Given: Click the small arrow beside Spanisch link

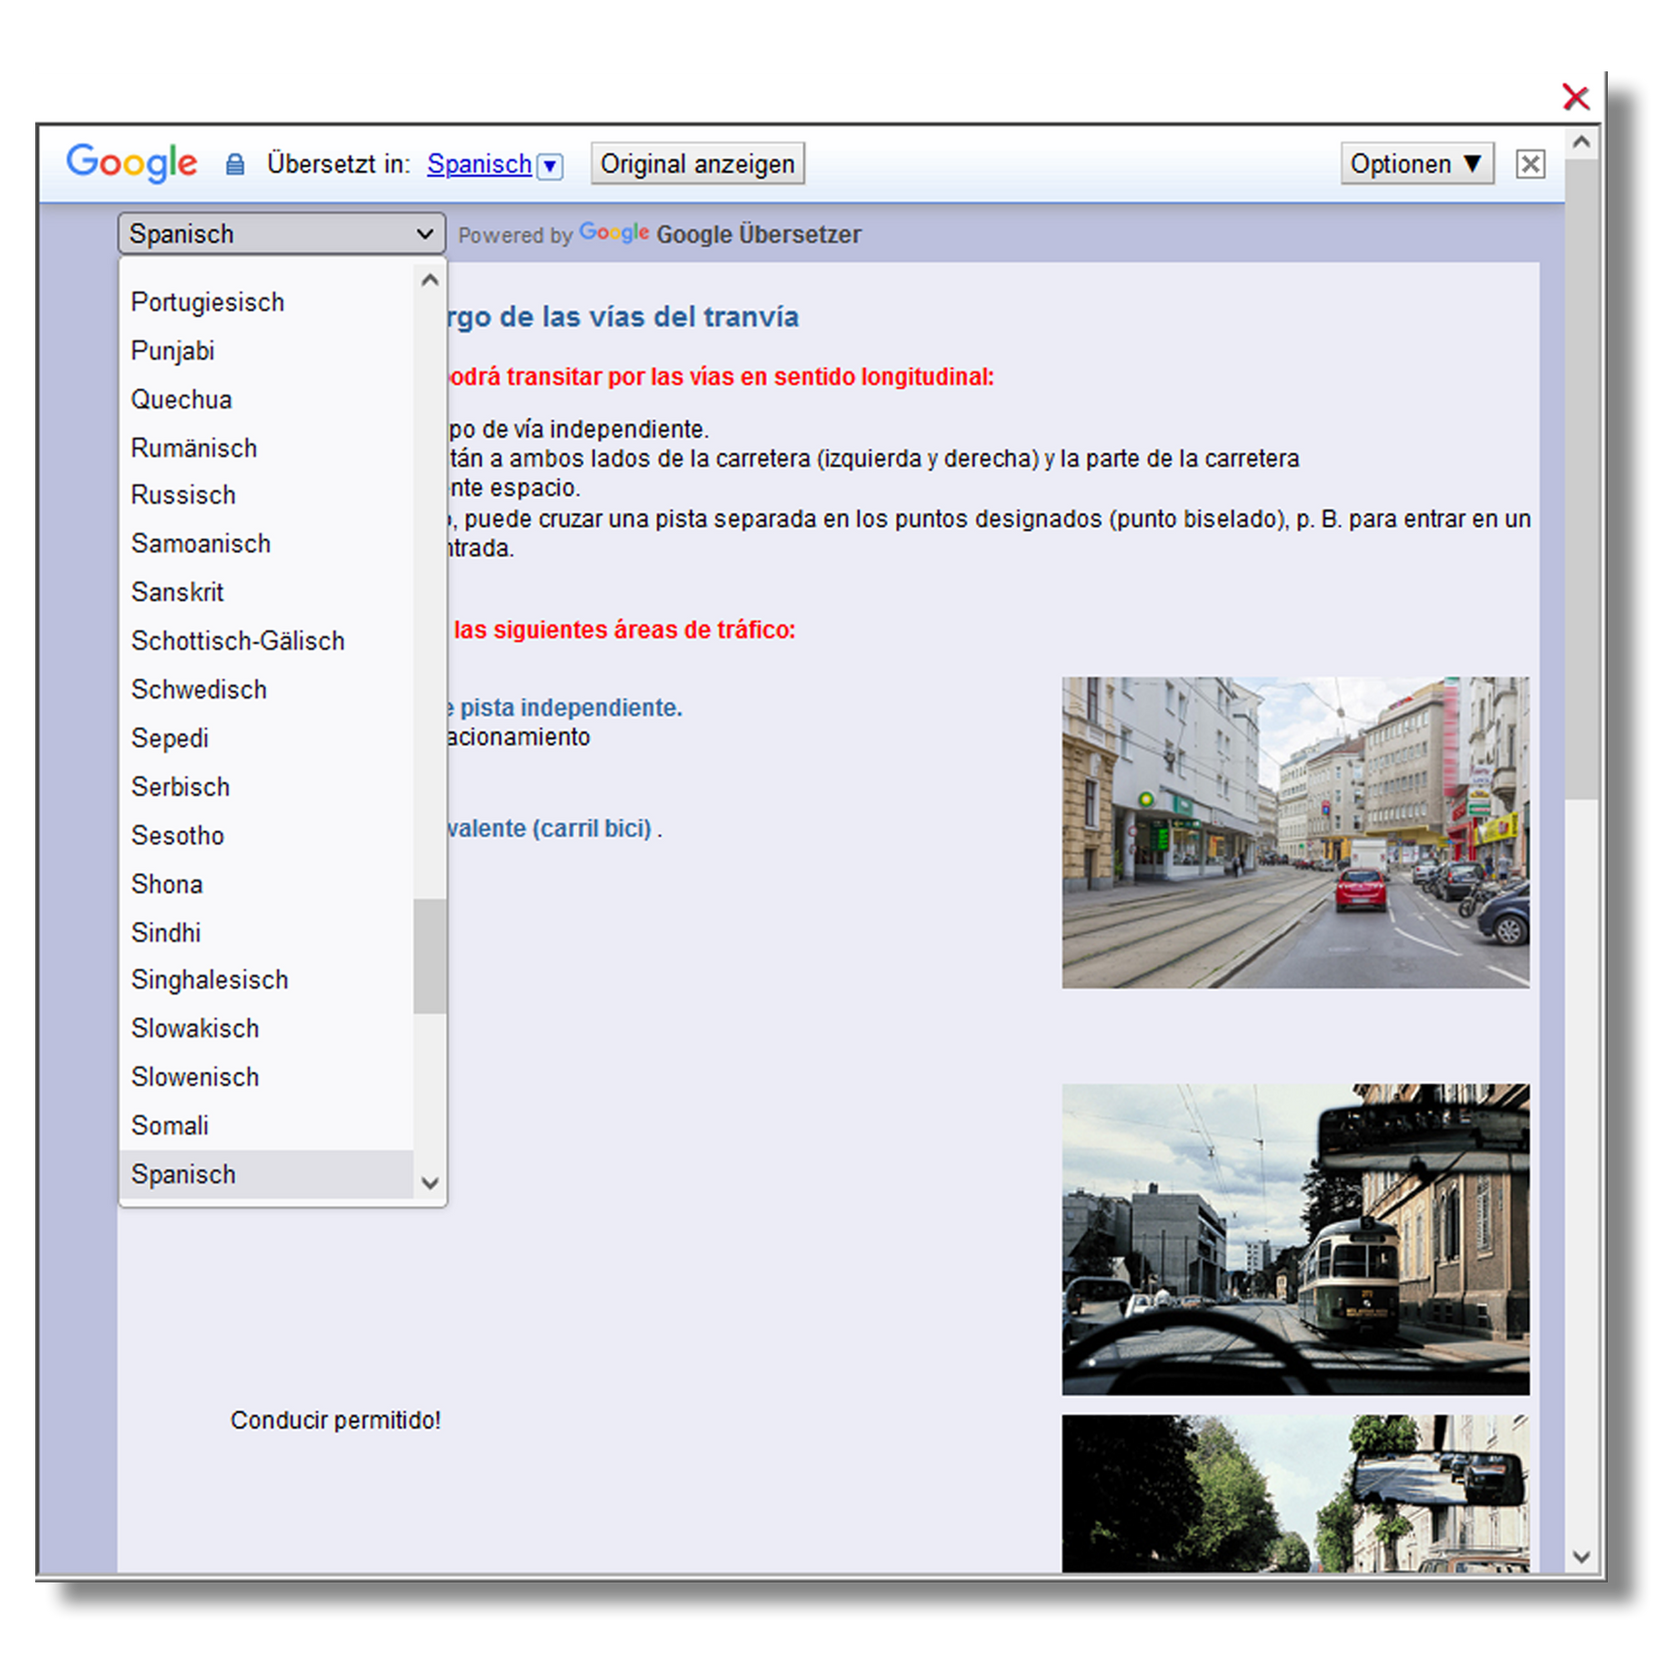Looking at the screenshot, I should (550, 166).
